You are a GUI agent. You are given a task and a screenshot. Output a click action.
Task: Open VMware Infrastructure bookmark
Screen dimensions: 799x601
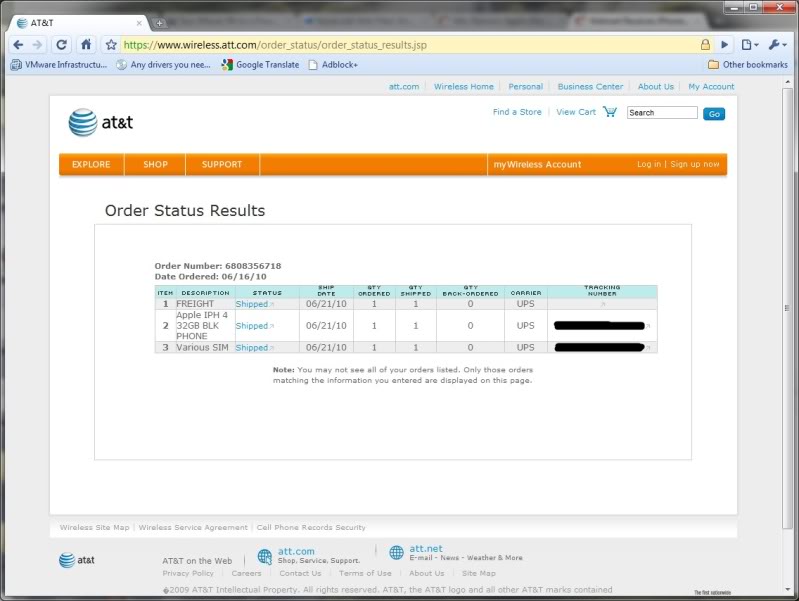coord(59,65)
